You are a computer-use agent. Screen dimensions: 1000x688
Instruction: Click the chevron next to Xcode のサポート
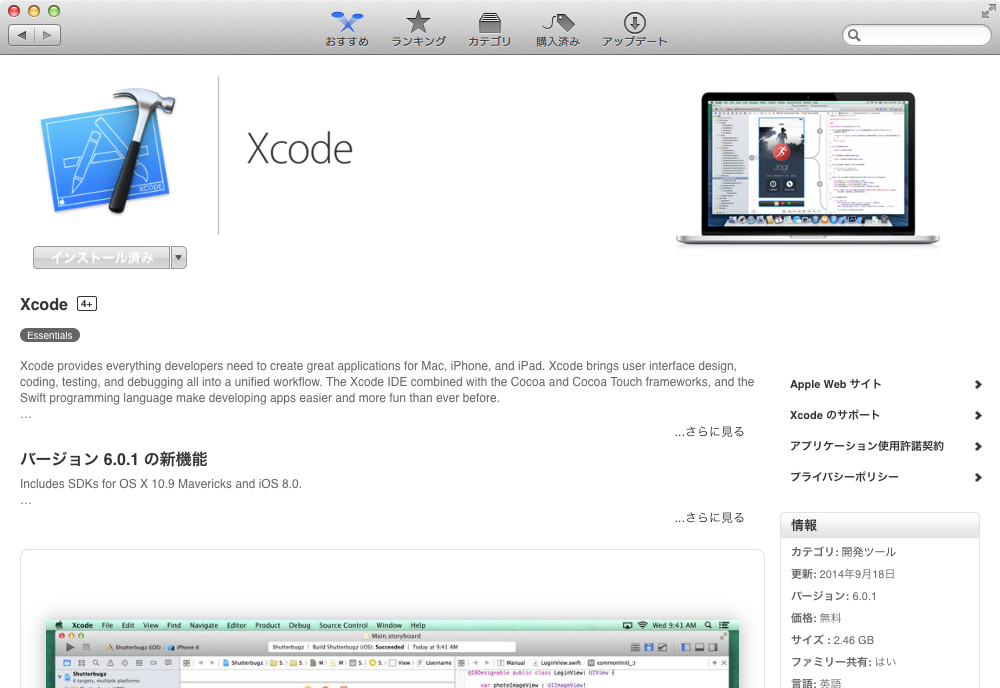978,416
